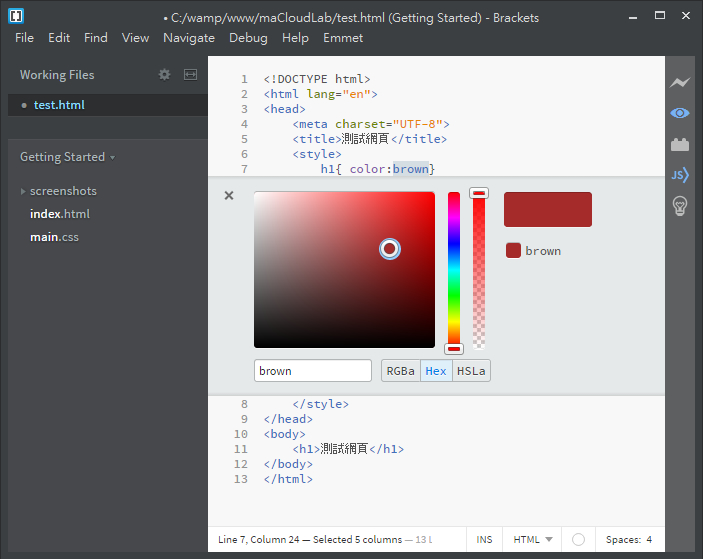Open the HTML language dropdown
The height and width of the screenshot is (559, 703).
tap(533, 539)
